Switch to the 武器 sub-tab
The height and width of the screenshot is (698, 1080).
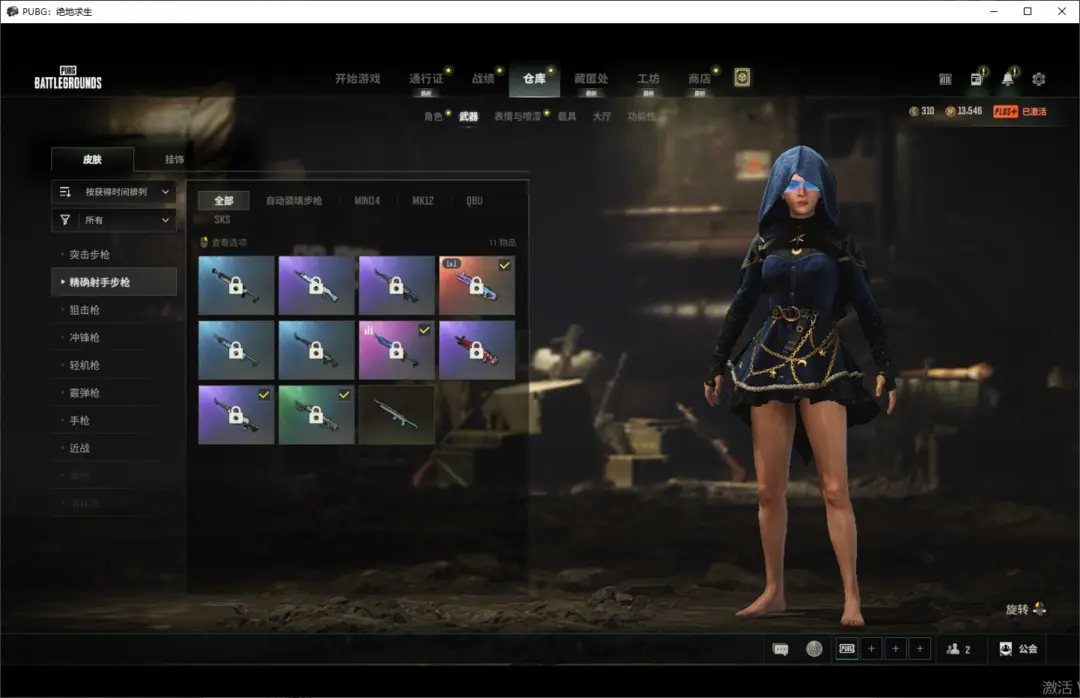coord(469,116)
